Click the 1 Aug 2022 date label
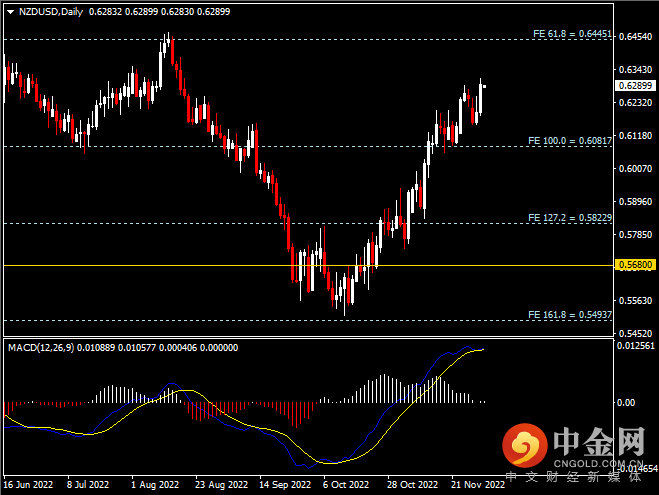The height and width of the screenshot is (495, 659). [x=153, y=487]
